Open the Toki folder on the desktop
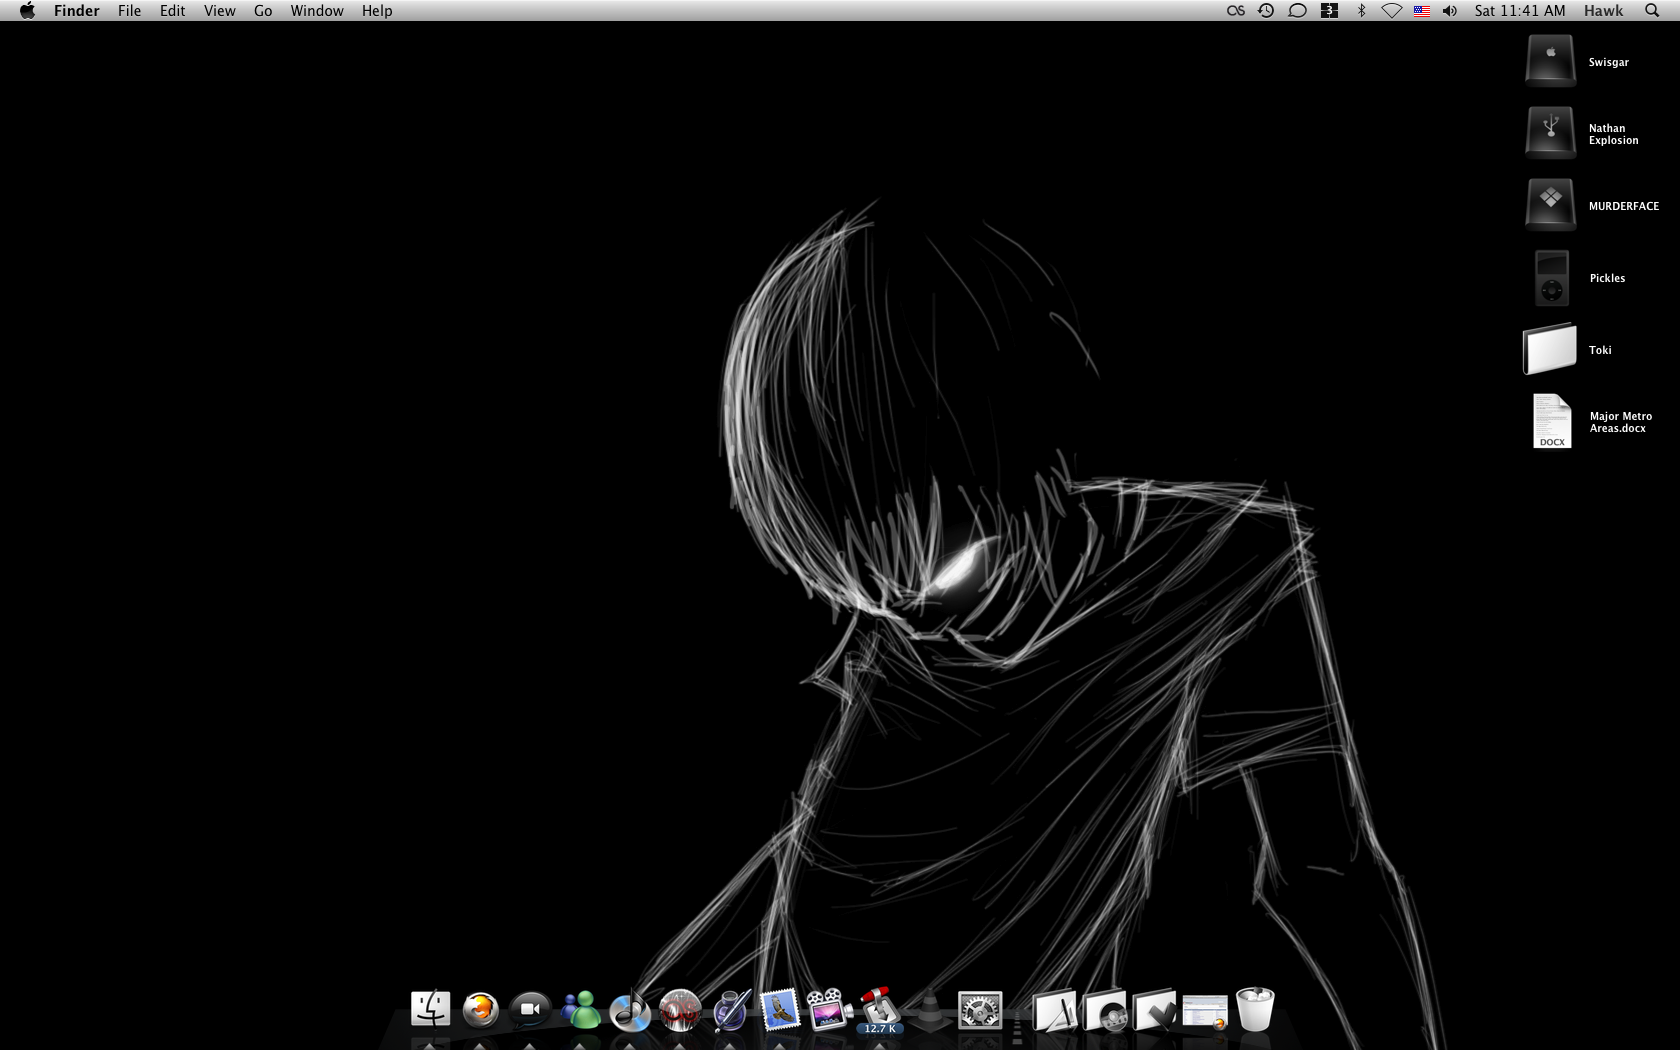This screenshot has width=1680, height=1050. (x=1550, y=348)
